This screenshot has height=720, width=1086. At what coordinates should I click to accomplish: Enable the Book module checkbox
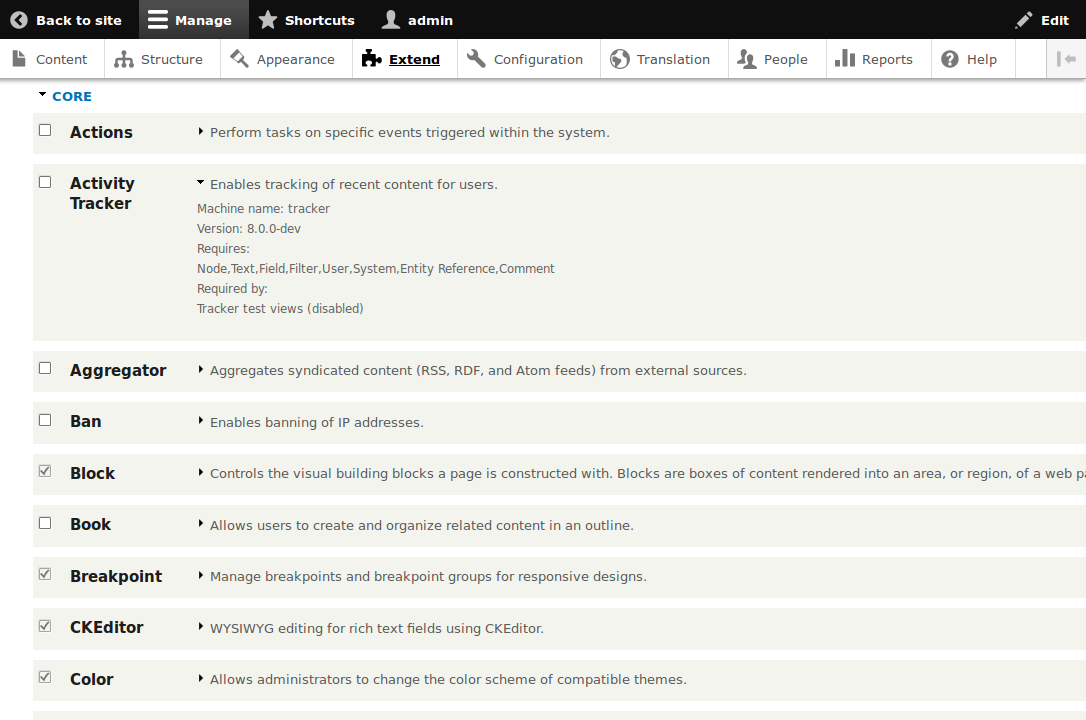click(x=45, y=523)
